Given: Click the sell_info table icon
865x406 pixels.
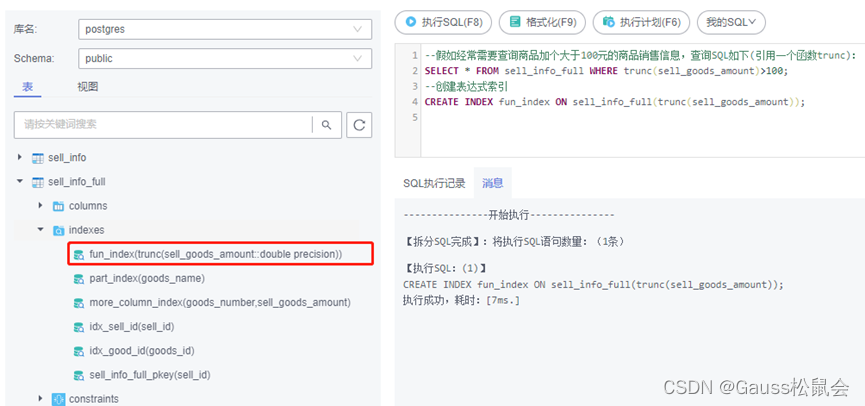Looking at the screenshot, I should point(38,158).
